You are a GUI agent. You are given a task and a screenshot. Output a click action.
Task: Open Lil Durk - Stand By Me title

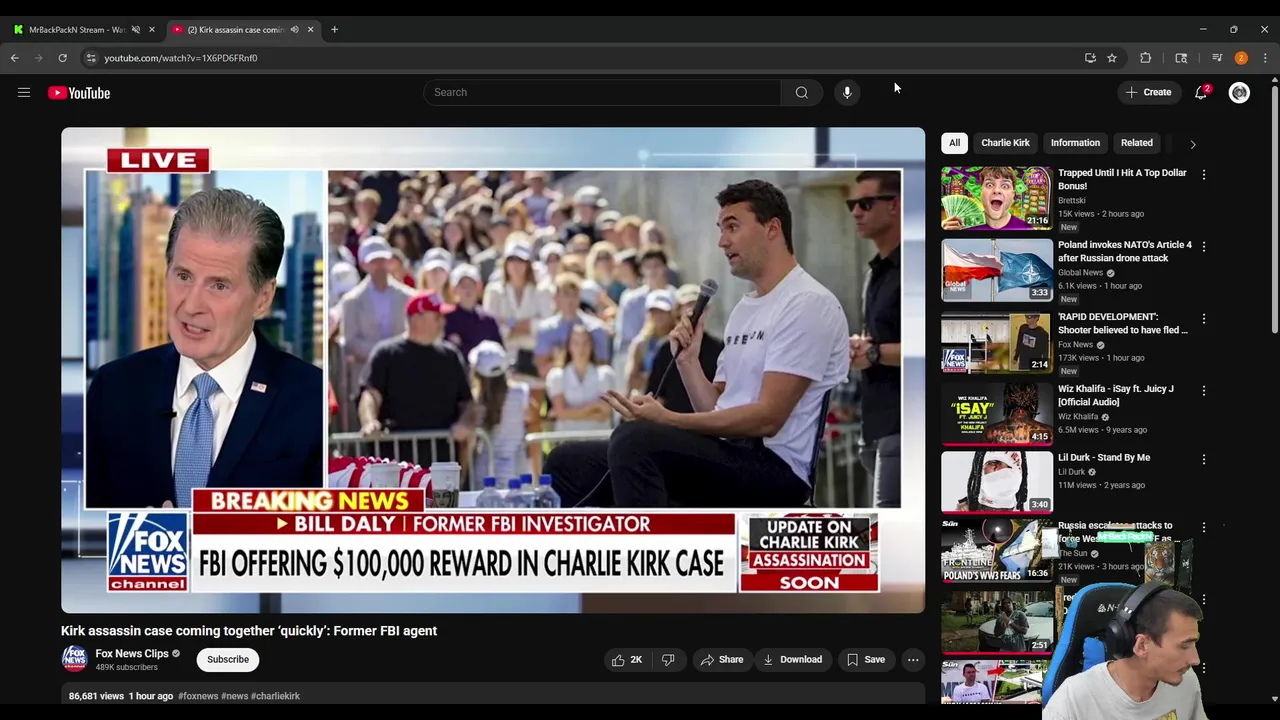click(x=1104, y=458)
